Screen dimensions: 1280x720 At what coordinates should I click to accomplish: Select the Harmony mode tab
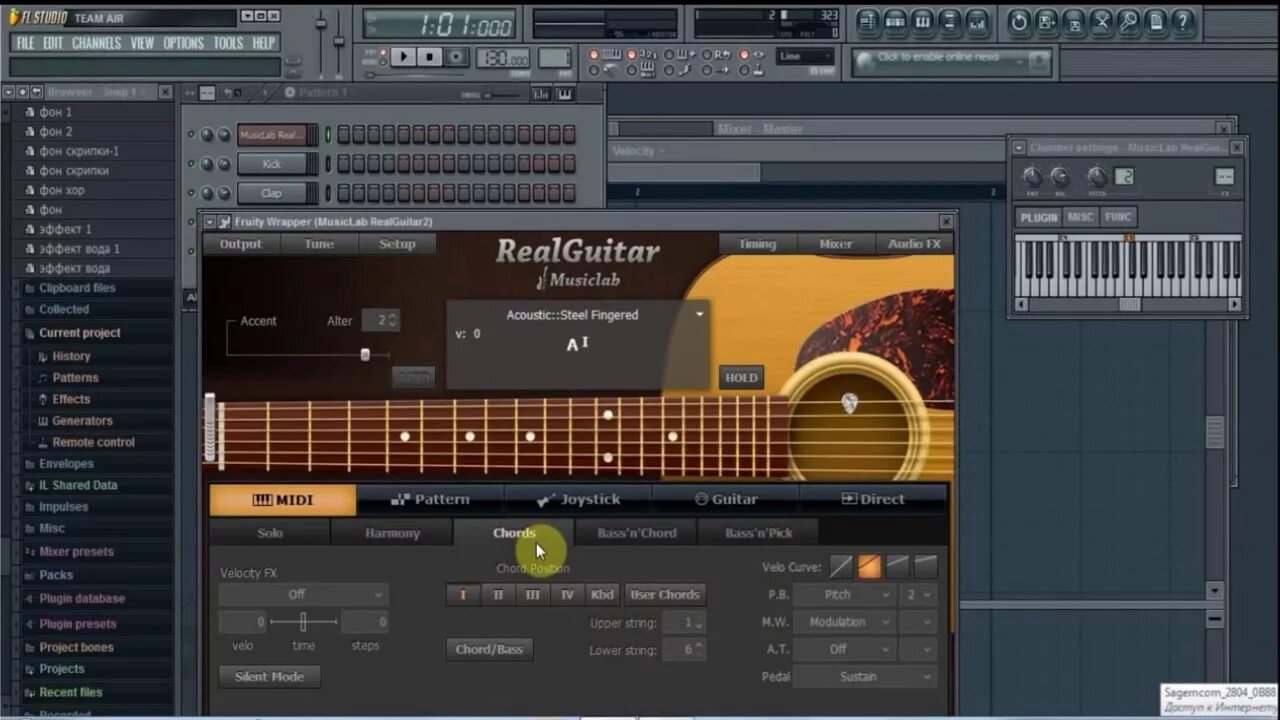(x=392, y=533)
